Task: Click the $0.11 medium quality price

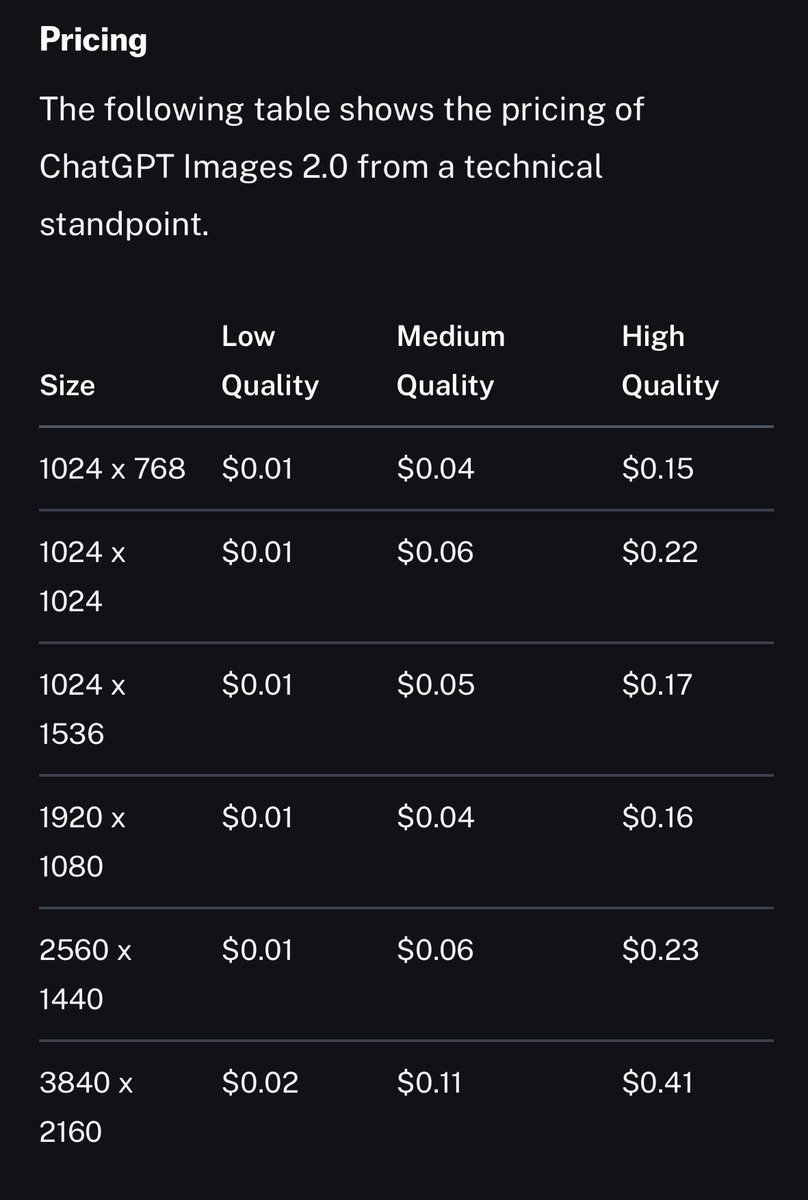Action: (429, 1083)
